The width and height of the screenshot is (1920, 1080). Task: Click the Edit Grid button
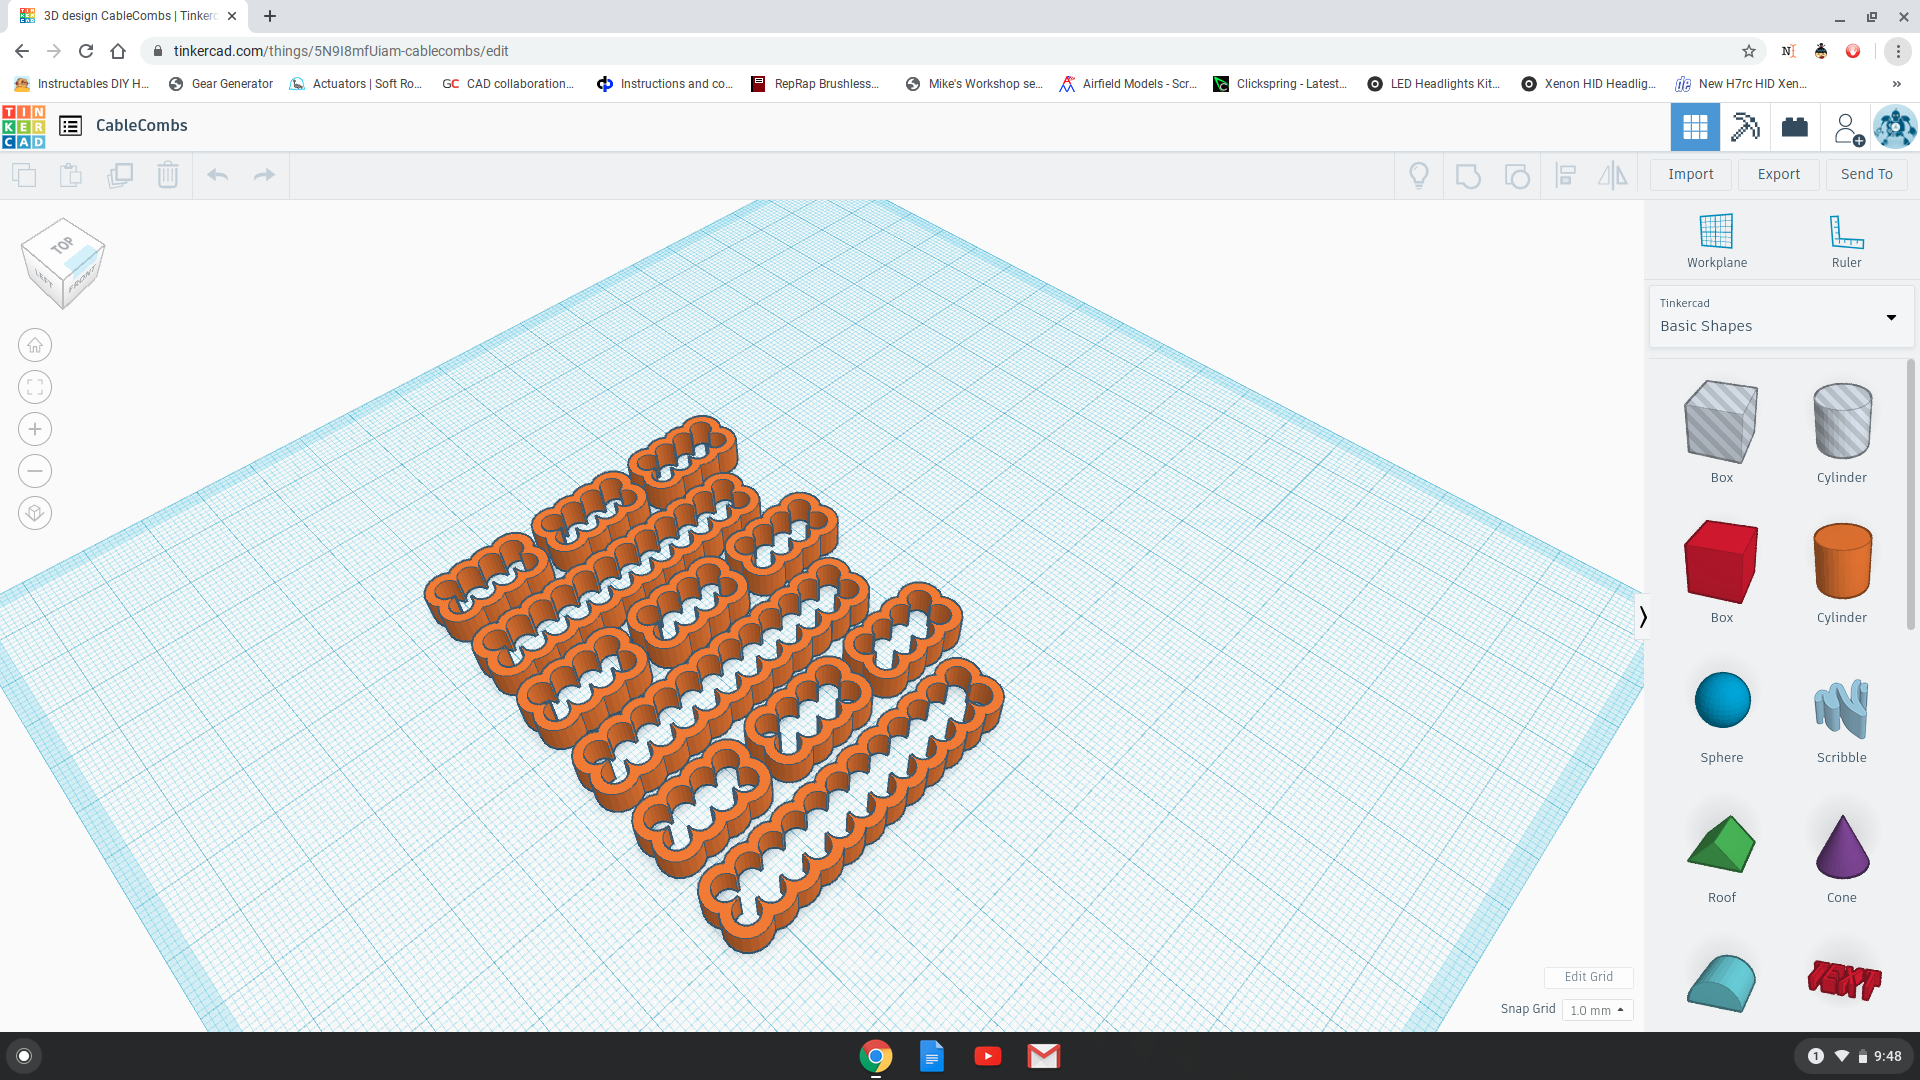pos(1588,977)
